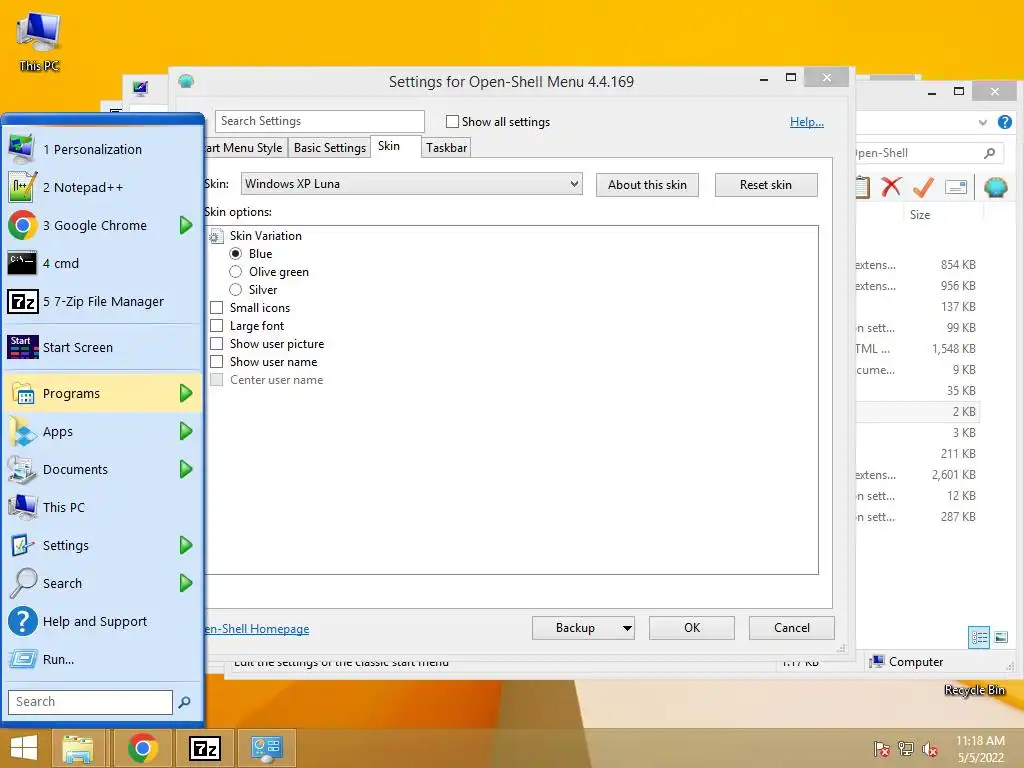The height and width of the screenshot is (768, 1024).
Task: Select the file row sized 2 KB in the background window
Action: tap(918, 411)
